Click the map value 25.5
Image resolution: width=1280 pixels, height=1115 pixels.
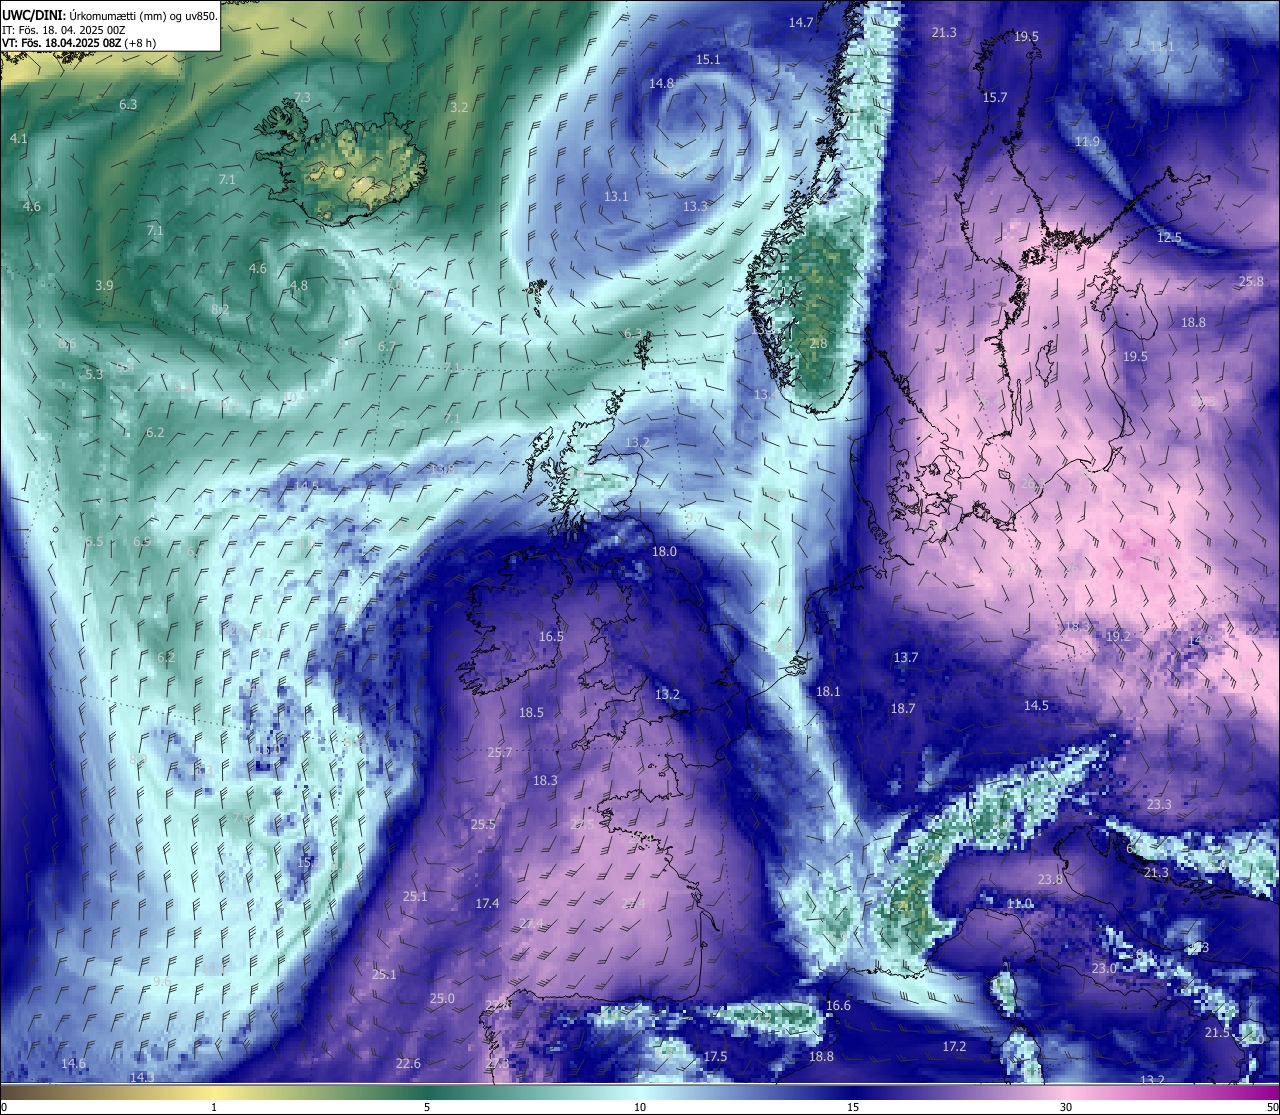click(483, 825)
